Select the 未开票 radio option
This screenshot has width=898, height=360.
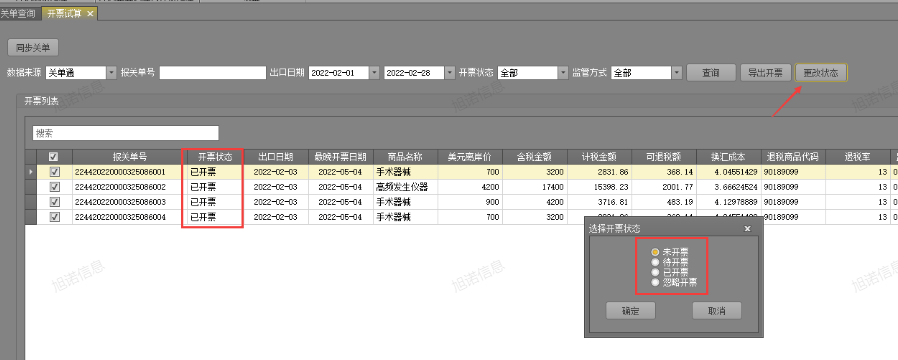(655, 252)
